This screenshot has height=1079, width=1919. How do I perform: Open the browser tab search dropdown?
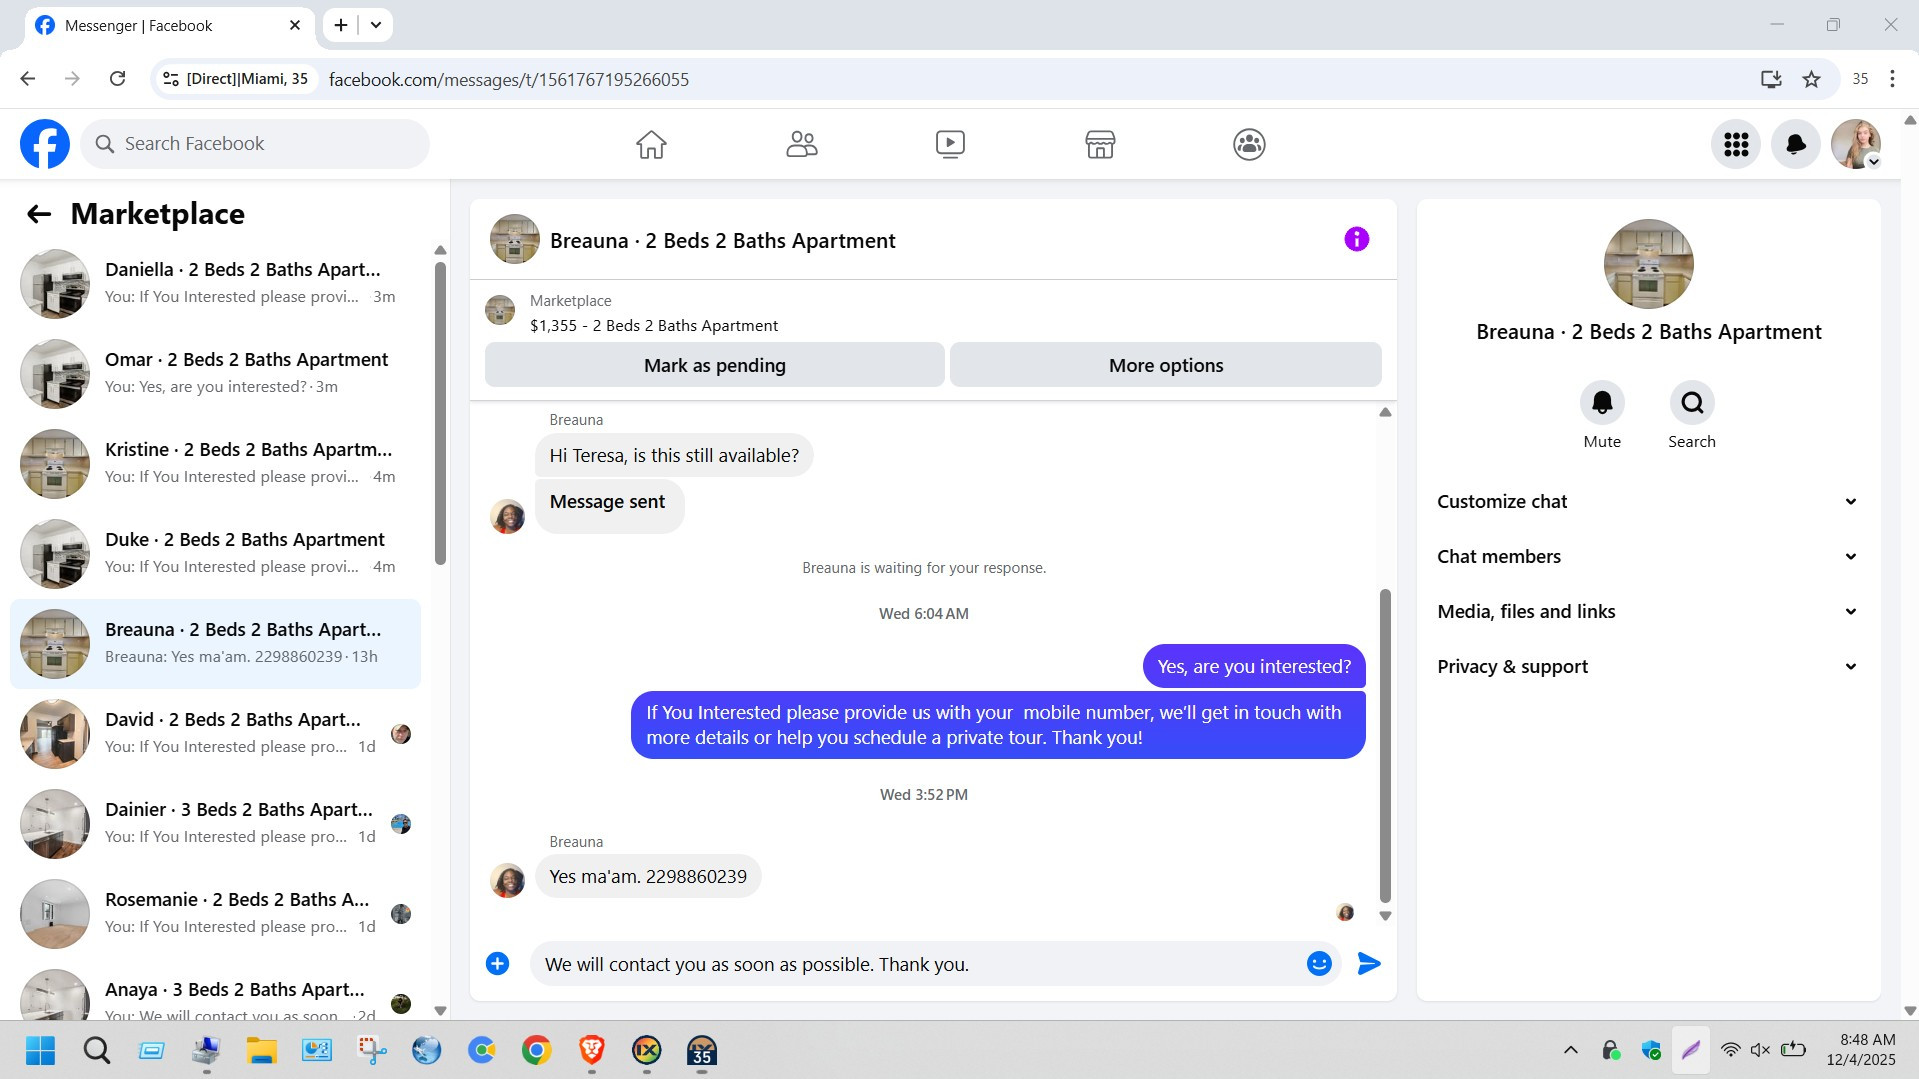click(376, 25)
